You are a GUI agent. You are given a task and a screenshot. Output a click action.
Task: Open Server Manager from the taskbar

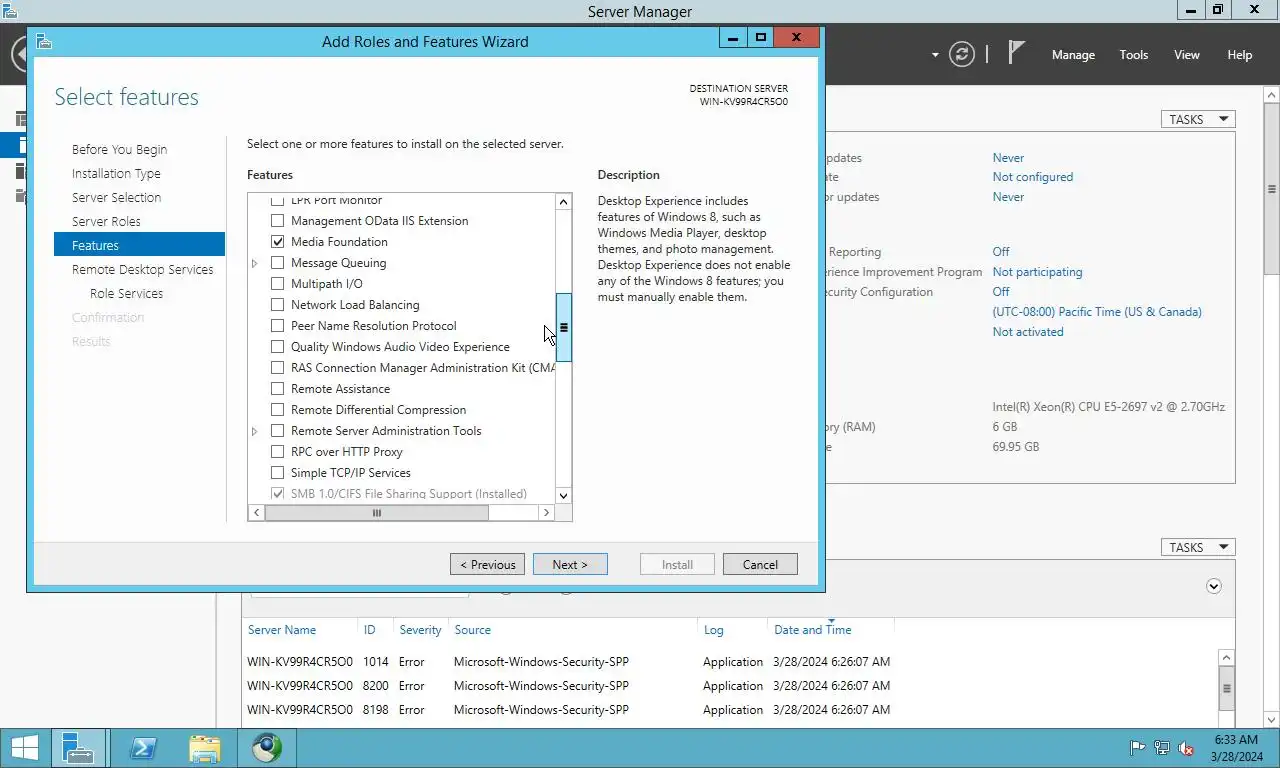tap(78, 748)
